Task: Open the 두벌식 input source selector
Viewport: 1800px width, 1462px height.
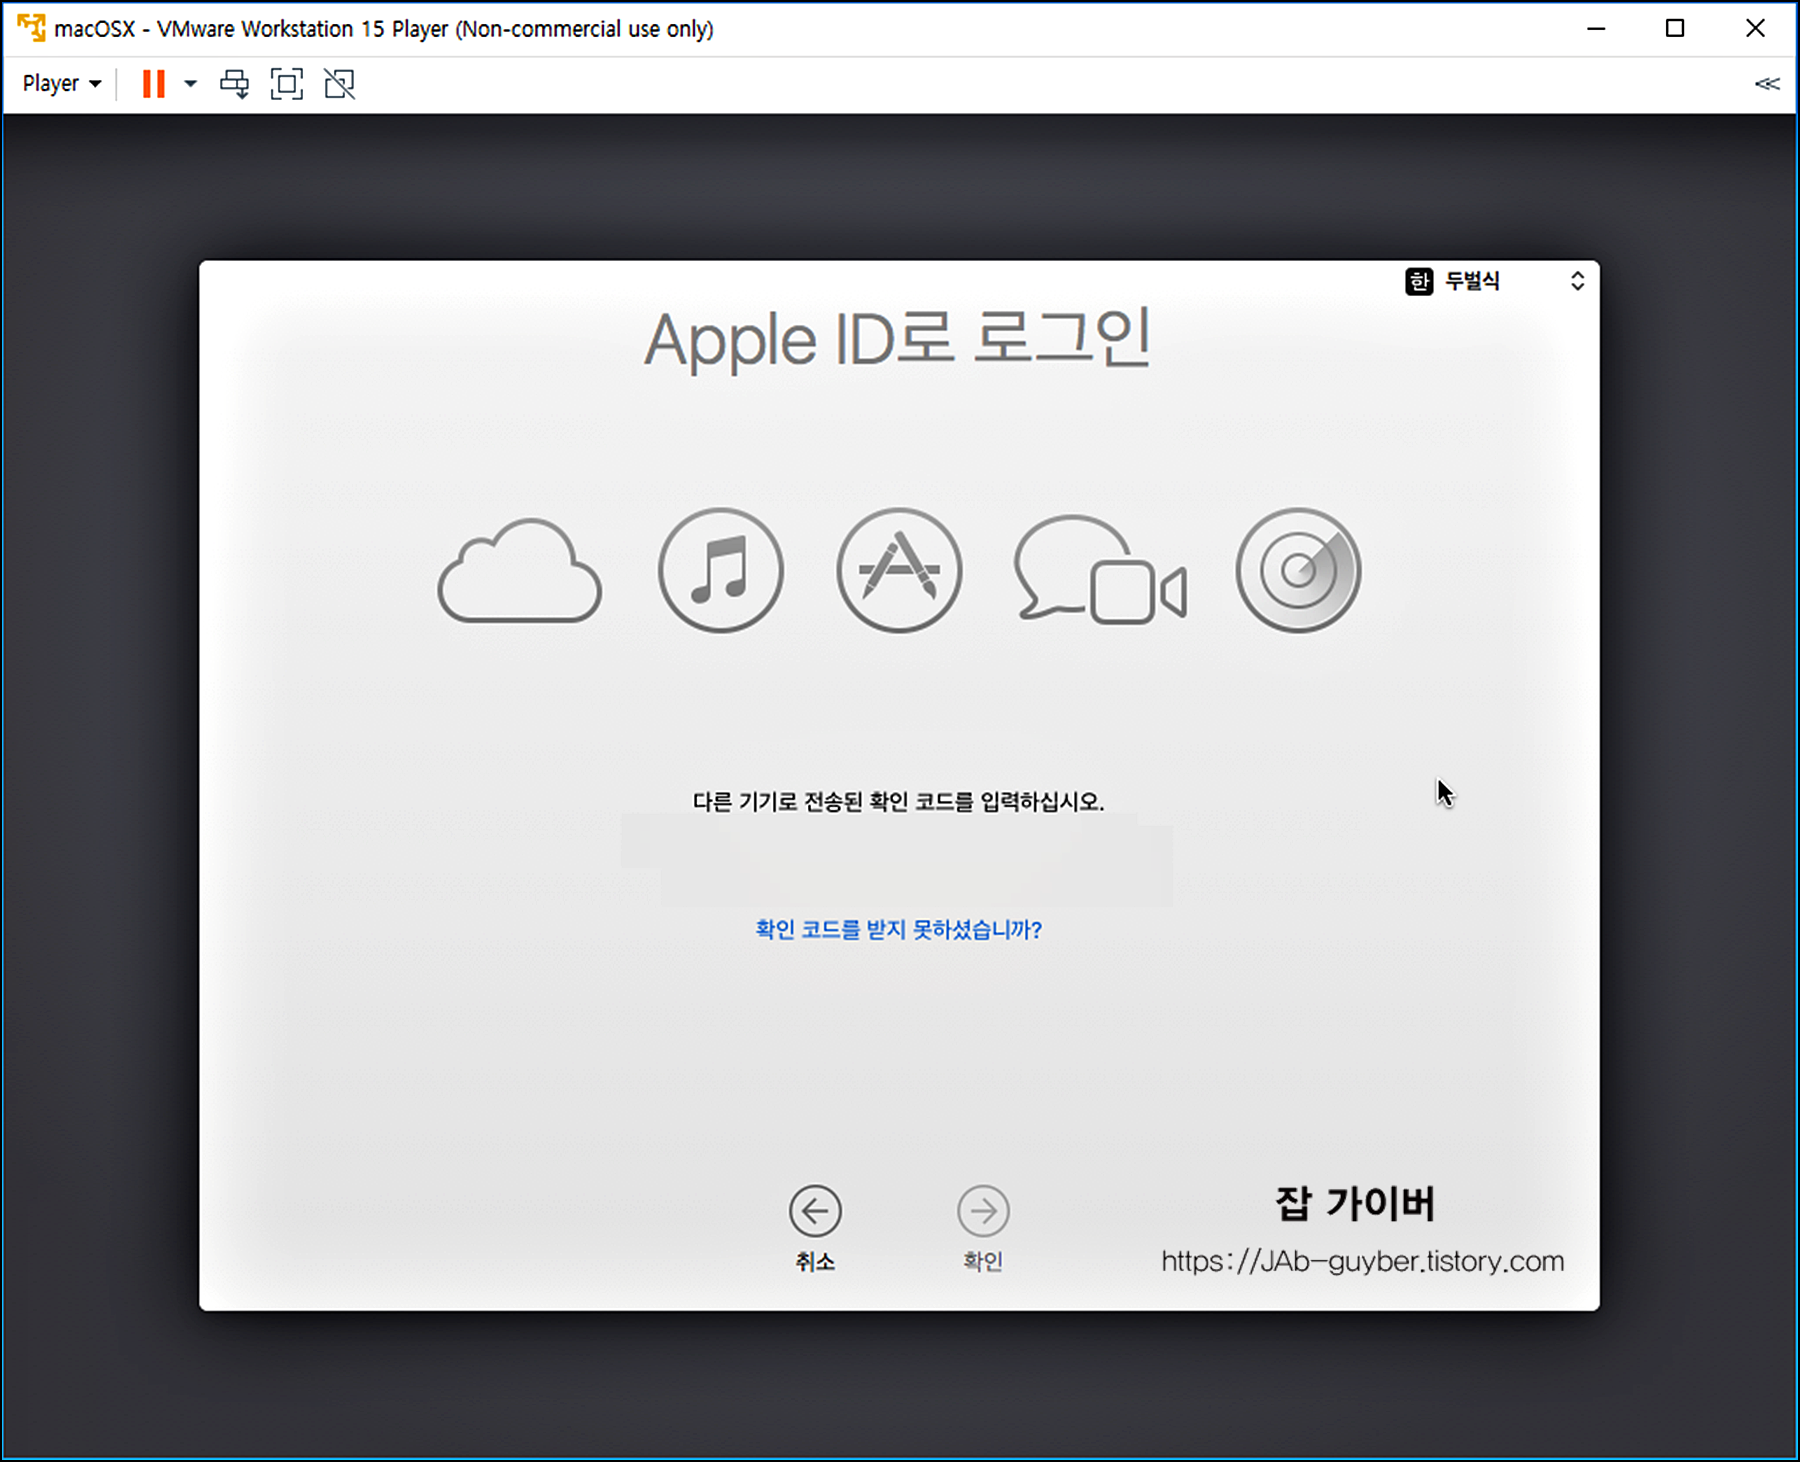Action: click(1495, 281)
